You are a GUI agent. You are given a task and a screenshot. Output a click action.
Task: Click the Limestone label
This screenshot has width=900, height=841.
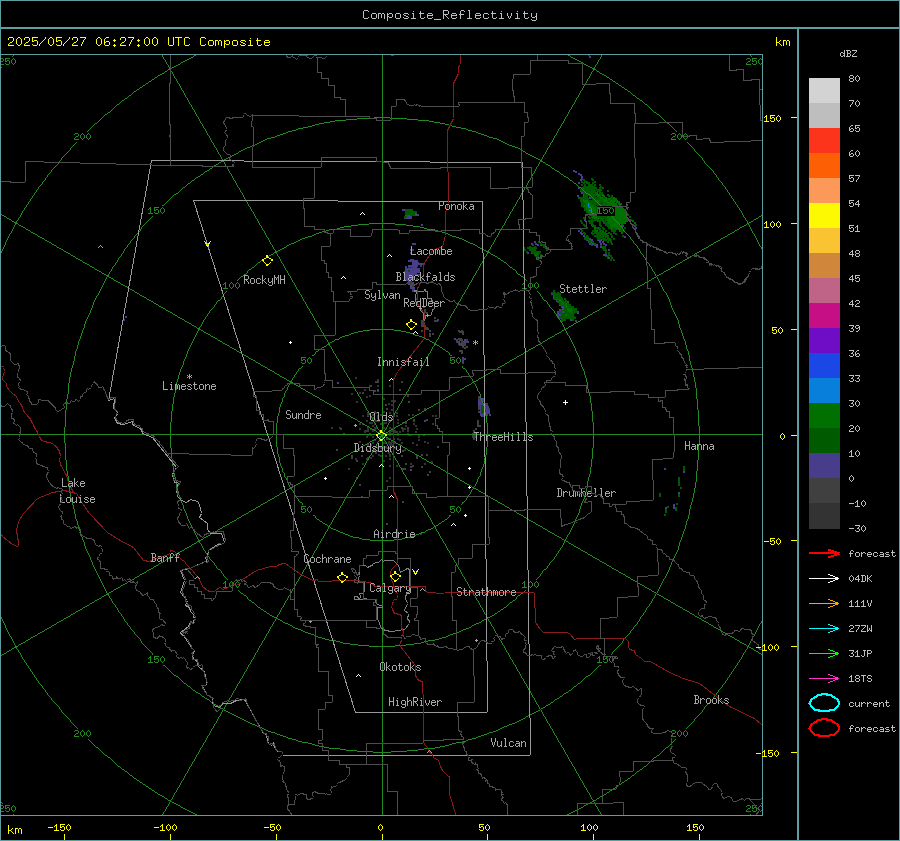tap(189, 386)
